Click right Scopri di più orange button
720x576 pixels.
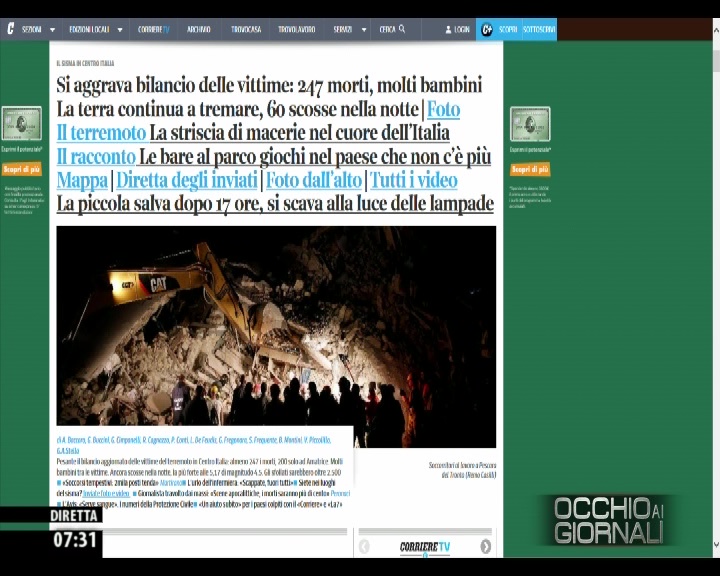coord(530,169)
